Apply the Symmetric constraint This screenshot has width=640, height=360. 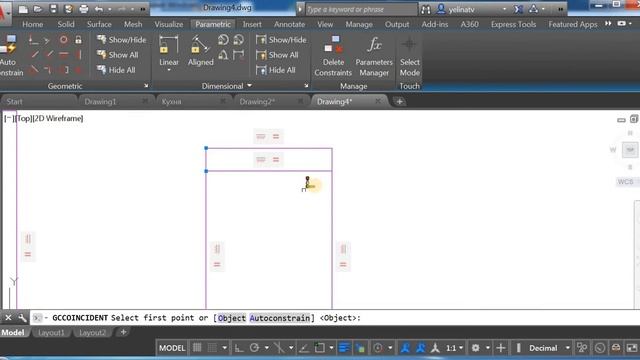pos(64,70)
